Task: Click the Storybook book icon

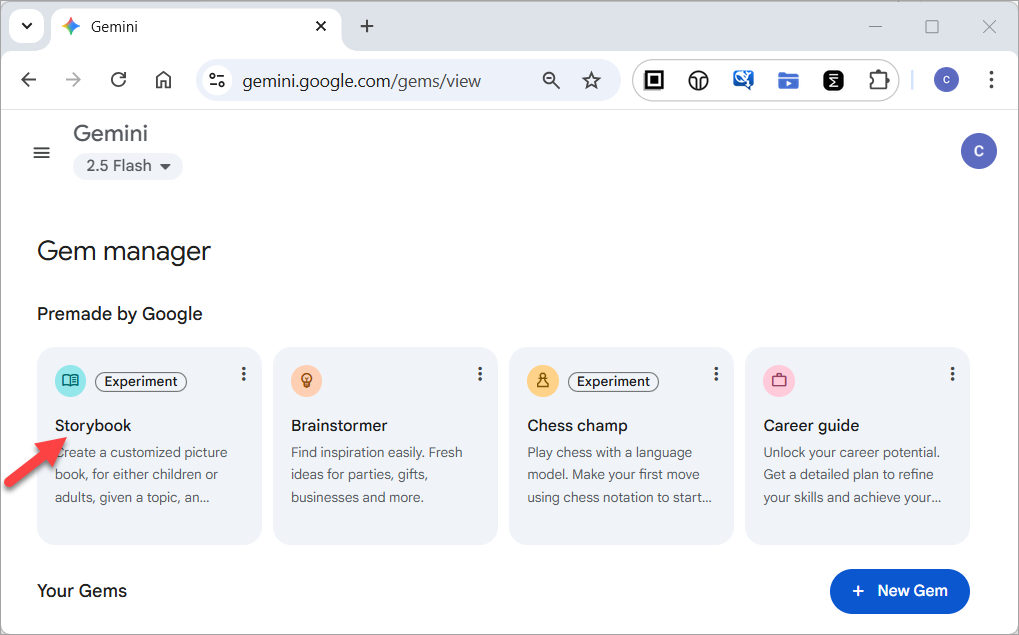Action: (x=70, y=381)
